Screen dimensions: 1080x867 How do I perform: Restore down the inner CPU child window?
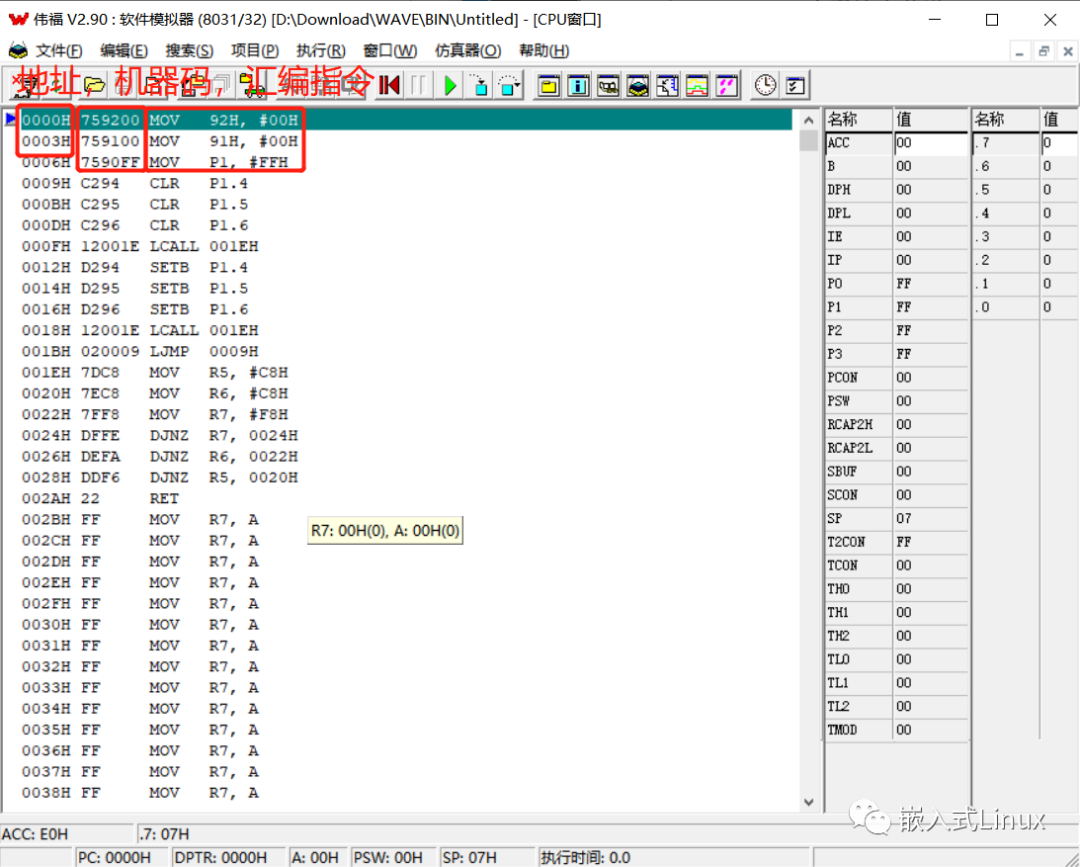pyautogui.click(x=1043, y=52)
